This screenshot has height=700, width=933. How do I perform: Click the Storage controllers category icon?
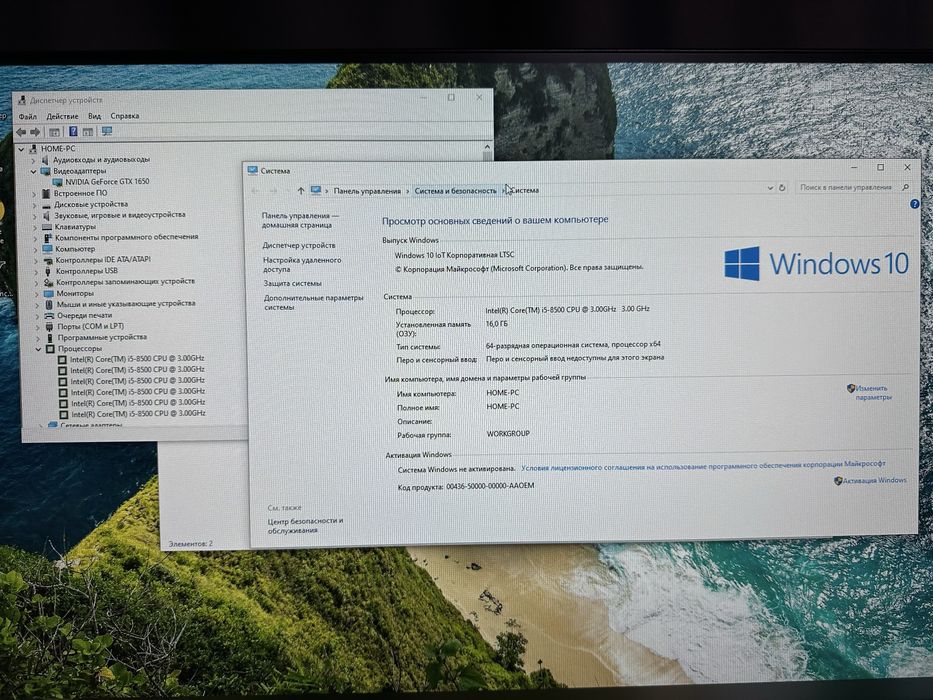48,282
